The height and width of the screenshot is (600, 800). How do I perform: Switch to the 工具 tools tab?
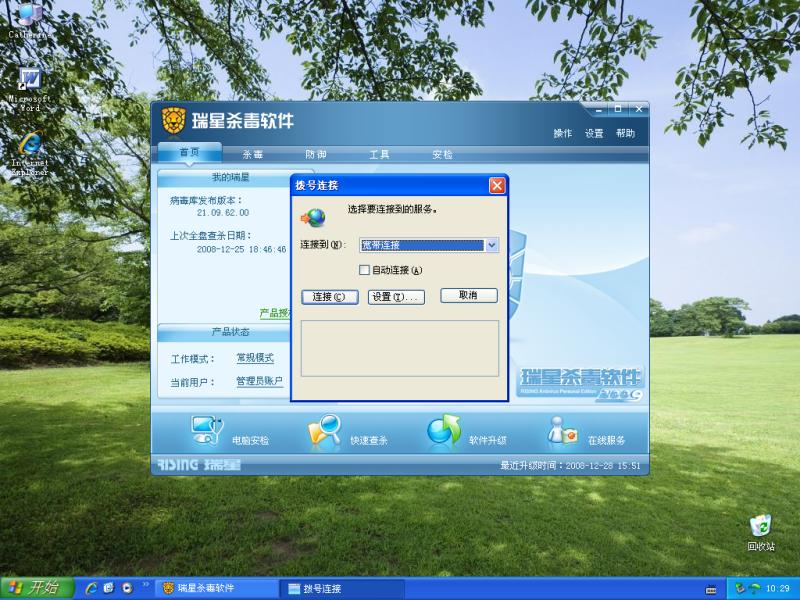coord(379,154)
